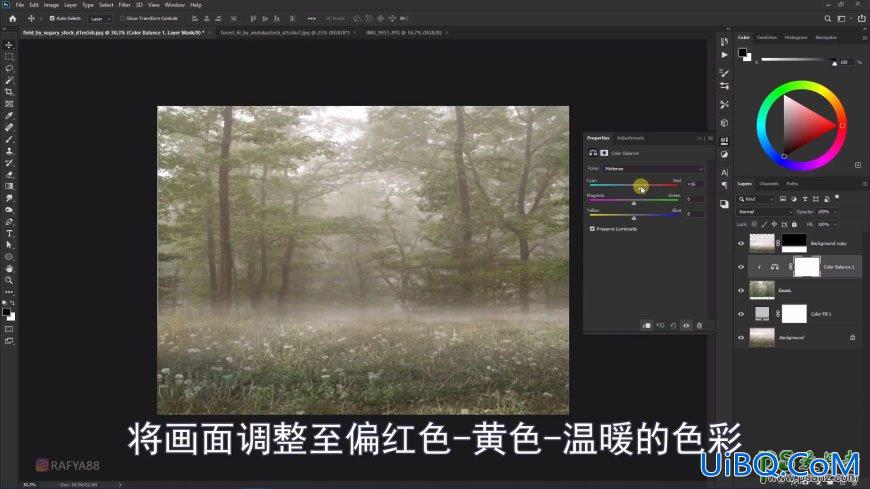Viewport: 870px width, 489px height.
Task: Switch to the Swatches tab
Action: coord(767,37)
